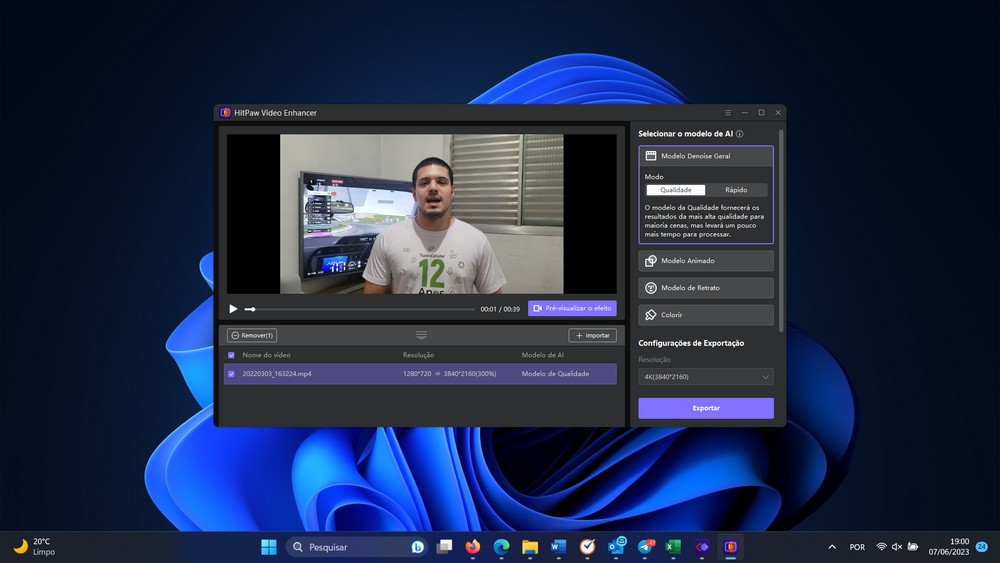Uncheck the 20220303_163224.mp4 video checkbox

(231, 374)
